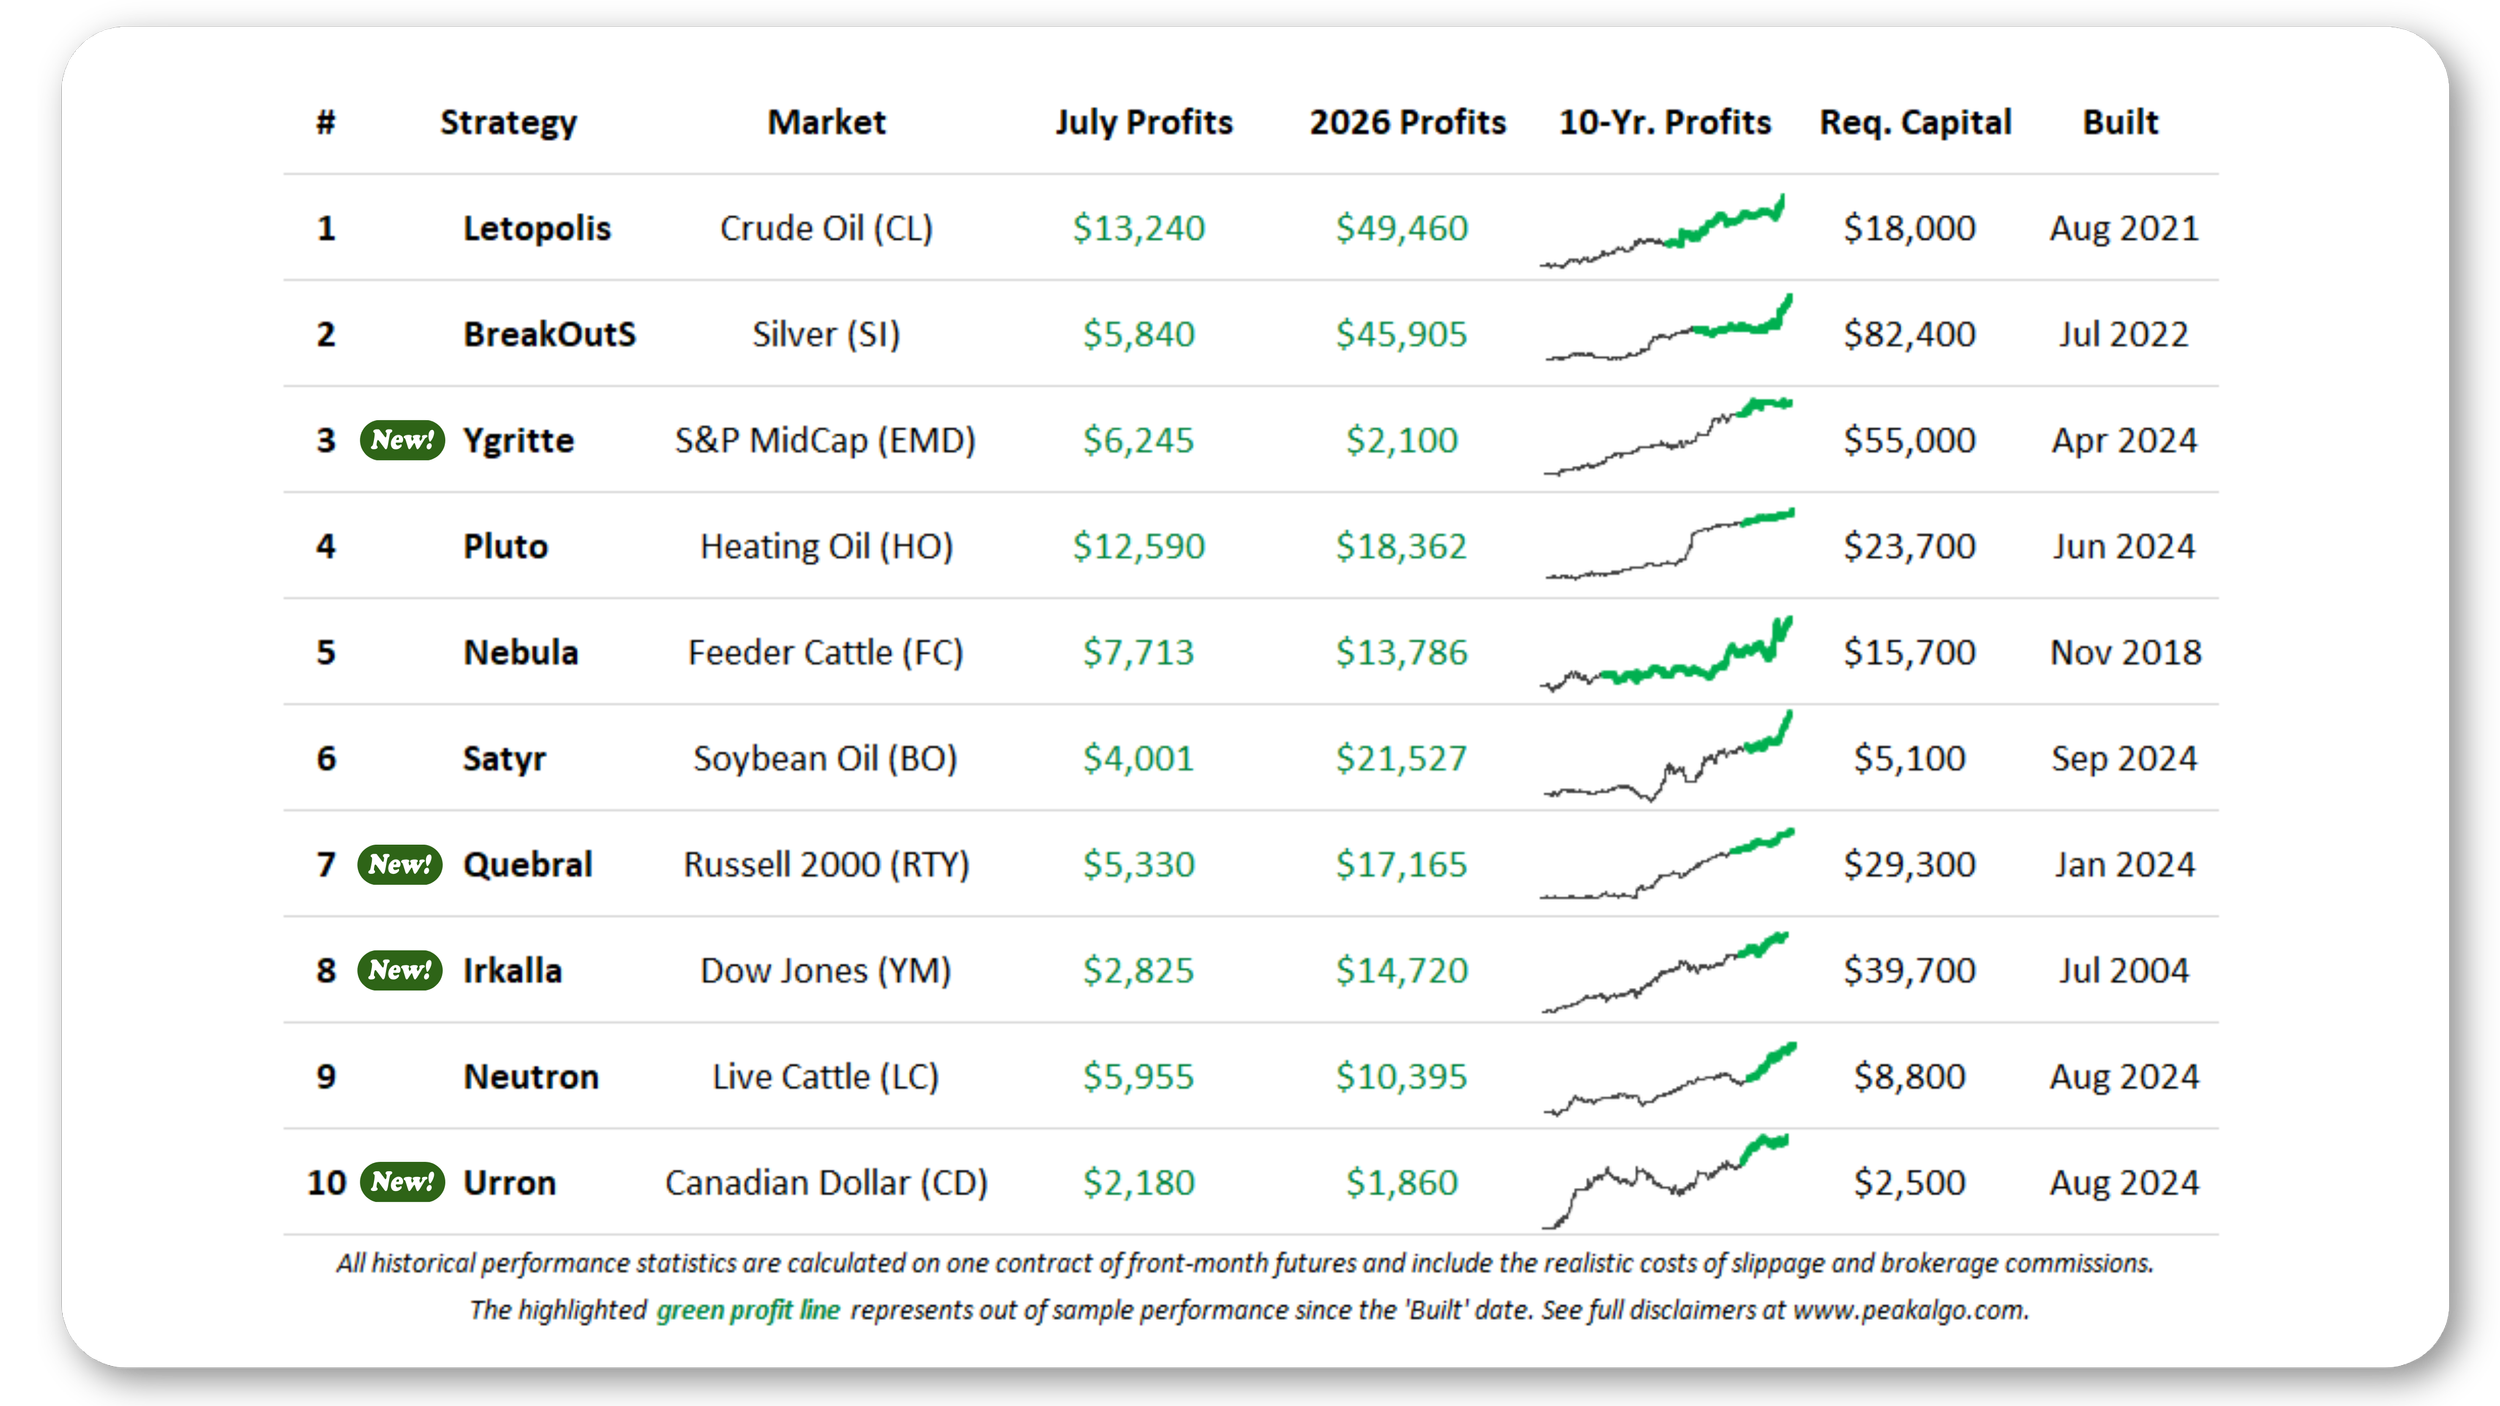Screen dimensions: 2500x1406
Task: Sort by the Built column header
Action: click(2120, 122)
